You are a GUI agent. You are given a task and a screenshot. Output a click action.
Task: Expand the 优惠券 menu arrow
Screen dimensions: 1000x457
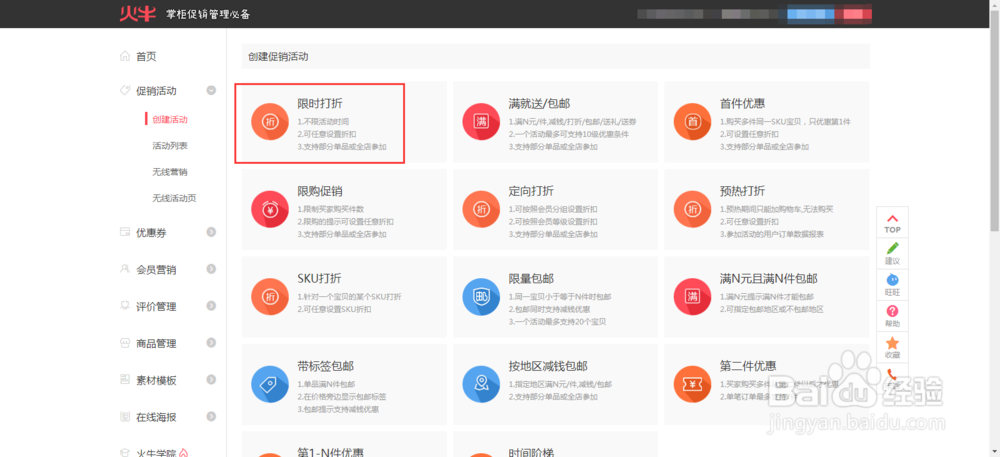coord(211,233)
